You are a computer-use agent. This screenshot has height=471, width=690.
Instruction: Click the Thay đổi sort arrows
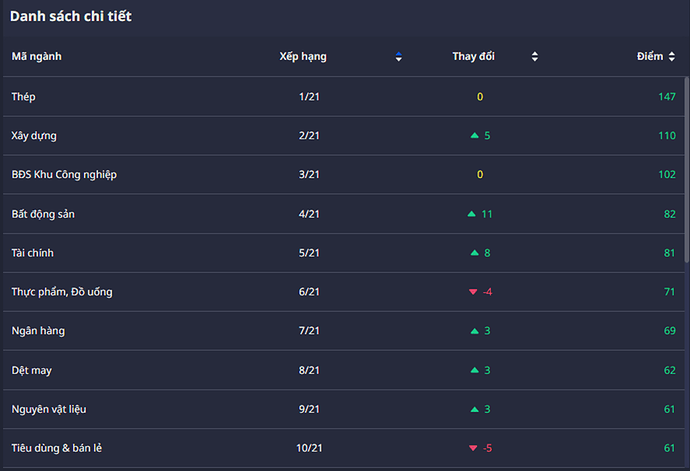click(535, 57)
